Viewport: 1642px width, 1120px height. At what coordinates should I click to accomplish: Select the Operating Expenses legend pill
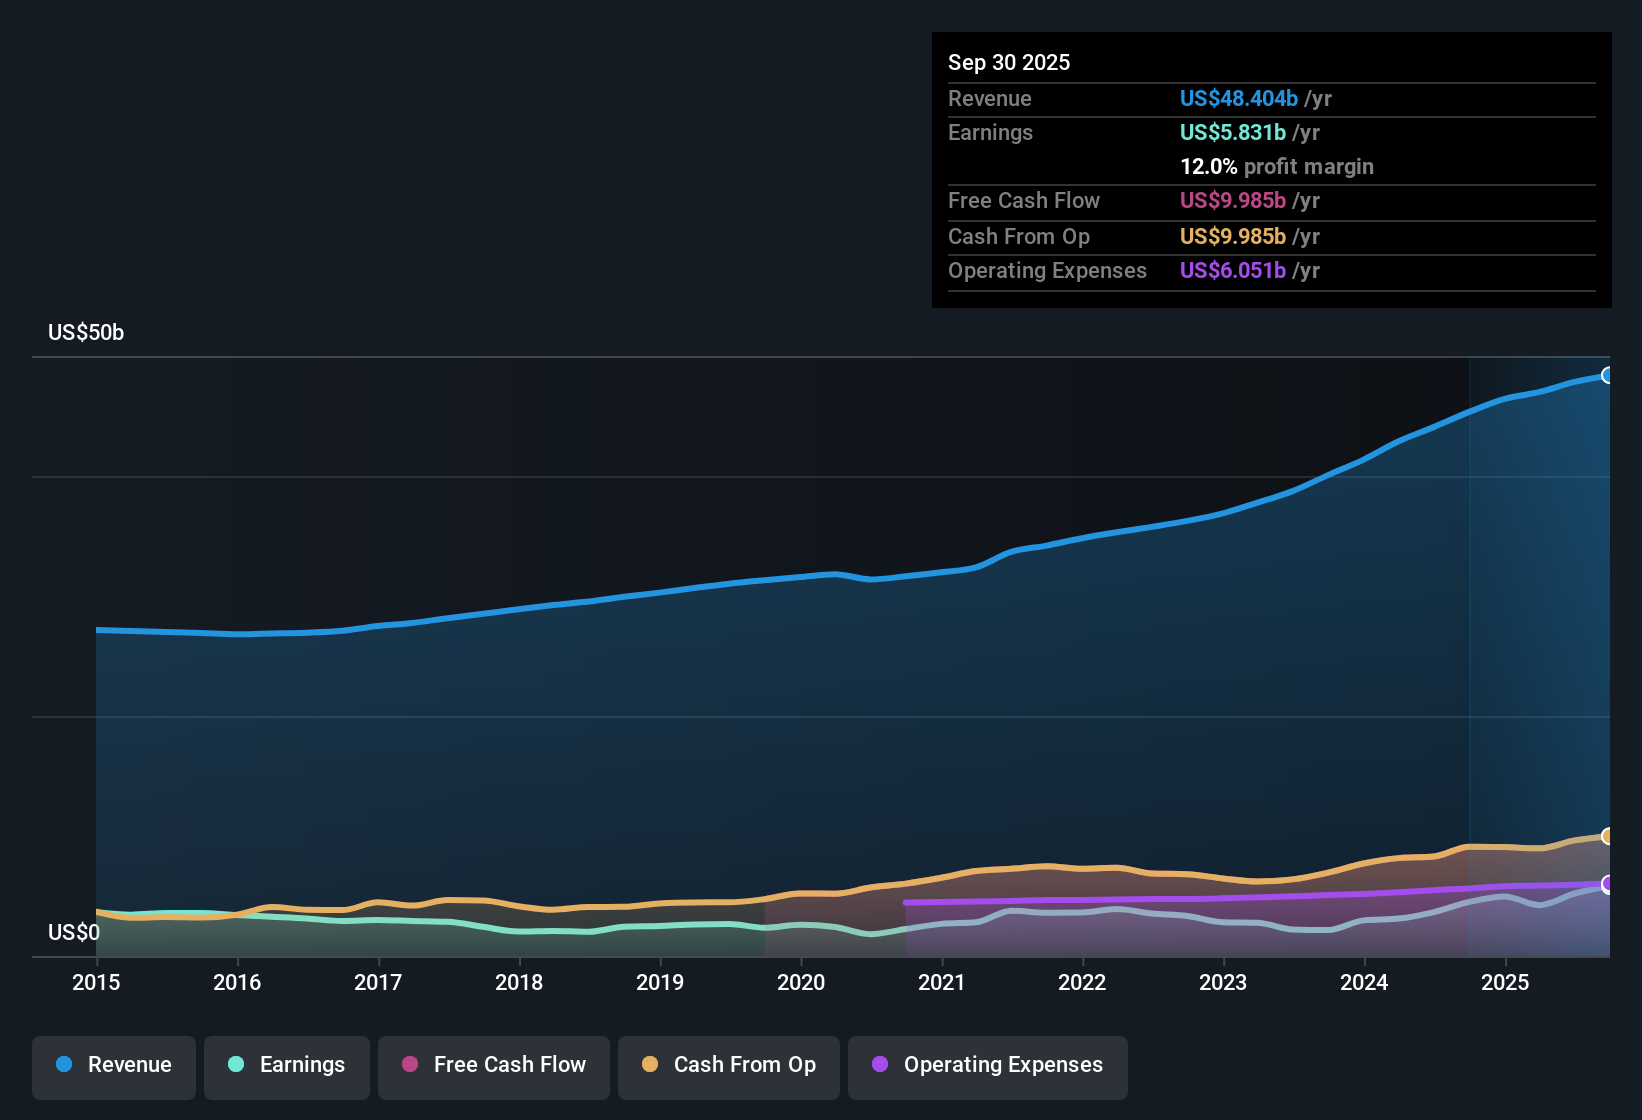click(x=987, y=1065)
